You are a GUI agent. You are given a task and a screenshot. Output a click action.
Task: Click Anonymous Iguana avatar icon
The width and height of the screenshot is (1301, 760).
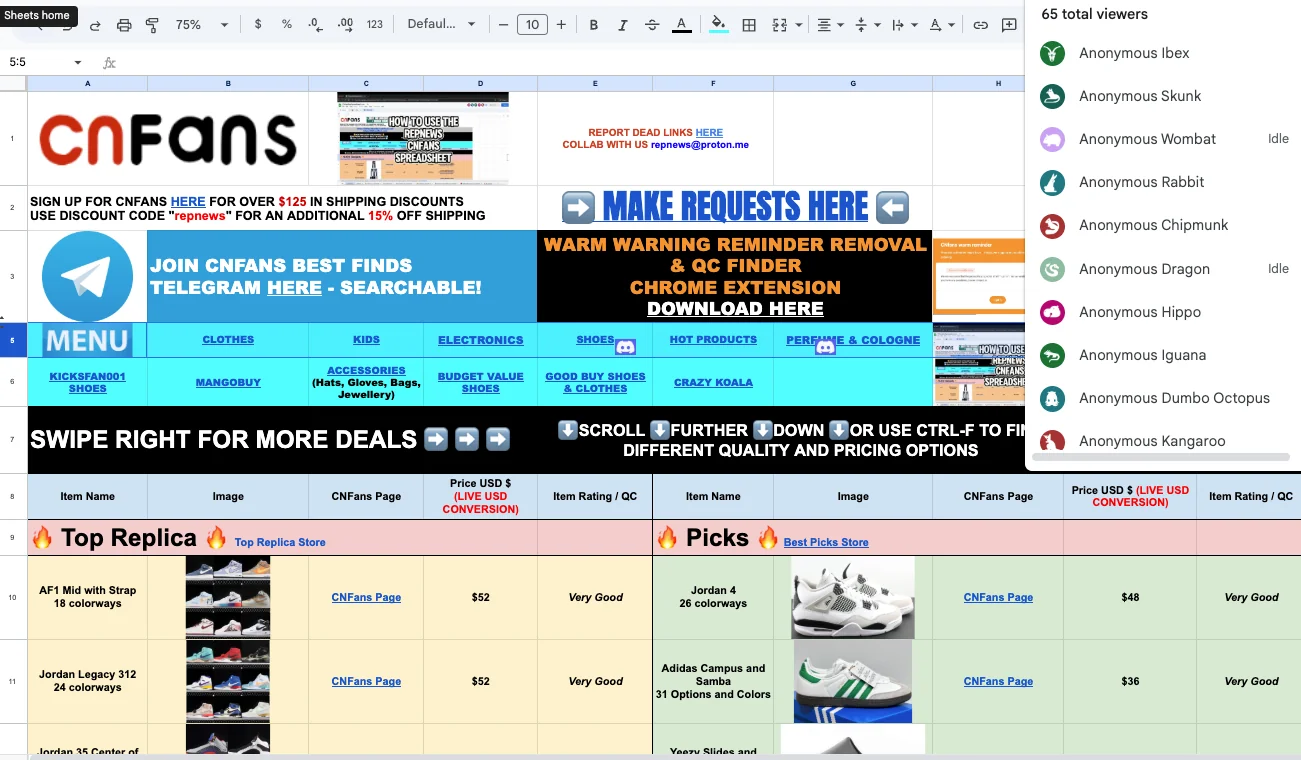[x=1052, y=355]
